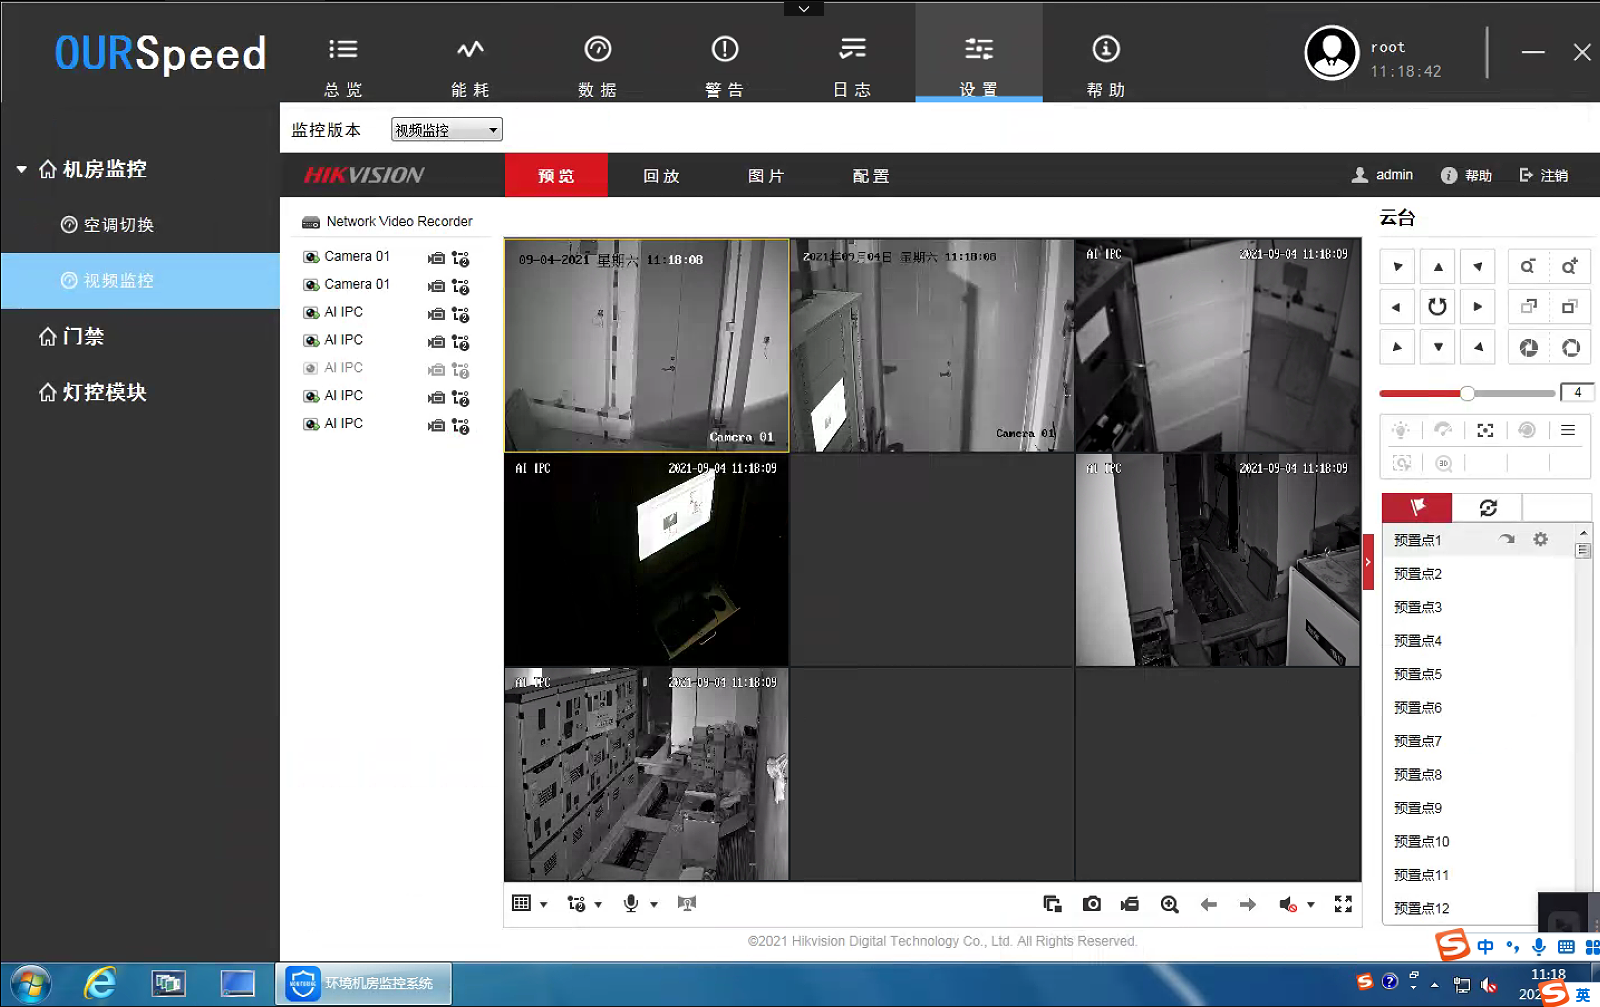The height and width of the screenshot is (1007, 1600).
Task: Open the 监控版本 dropdown
Action: coord(446,130)
